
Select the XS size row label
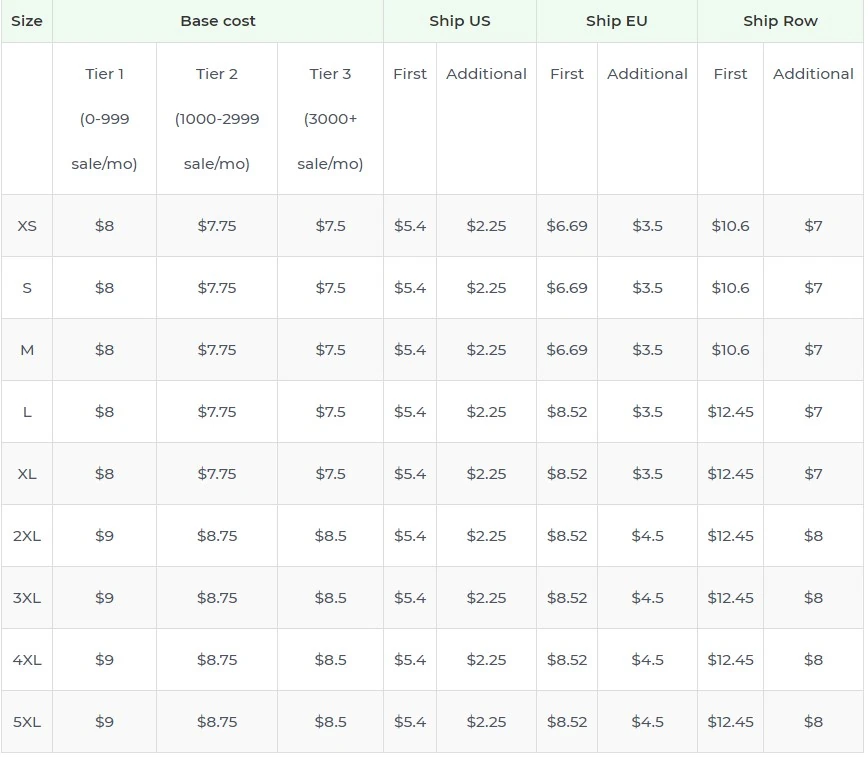(x=27, y=226)
